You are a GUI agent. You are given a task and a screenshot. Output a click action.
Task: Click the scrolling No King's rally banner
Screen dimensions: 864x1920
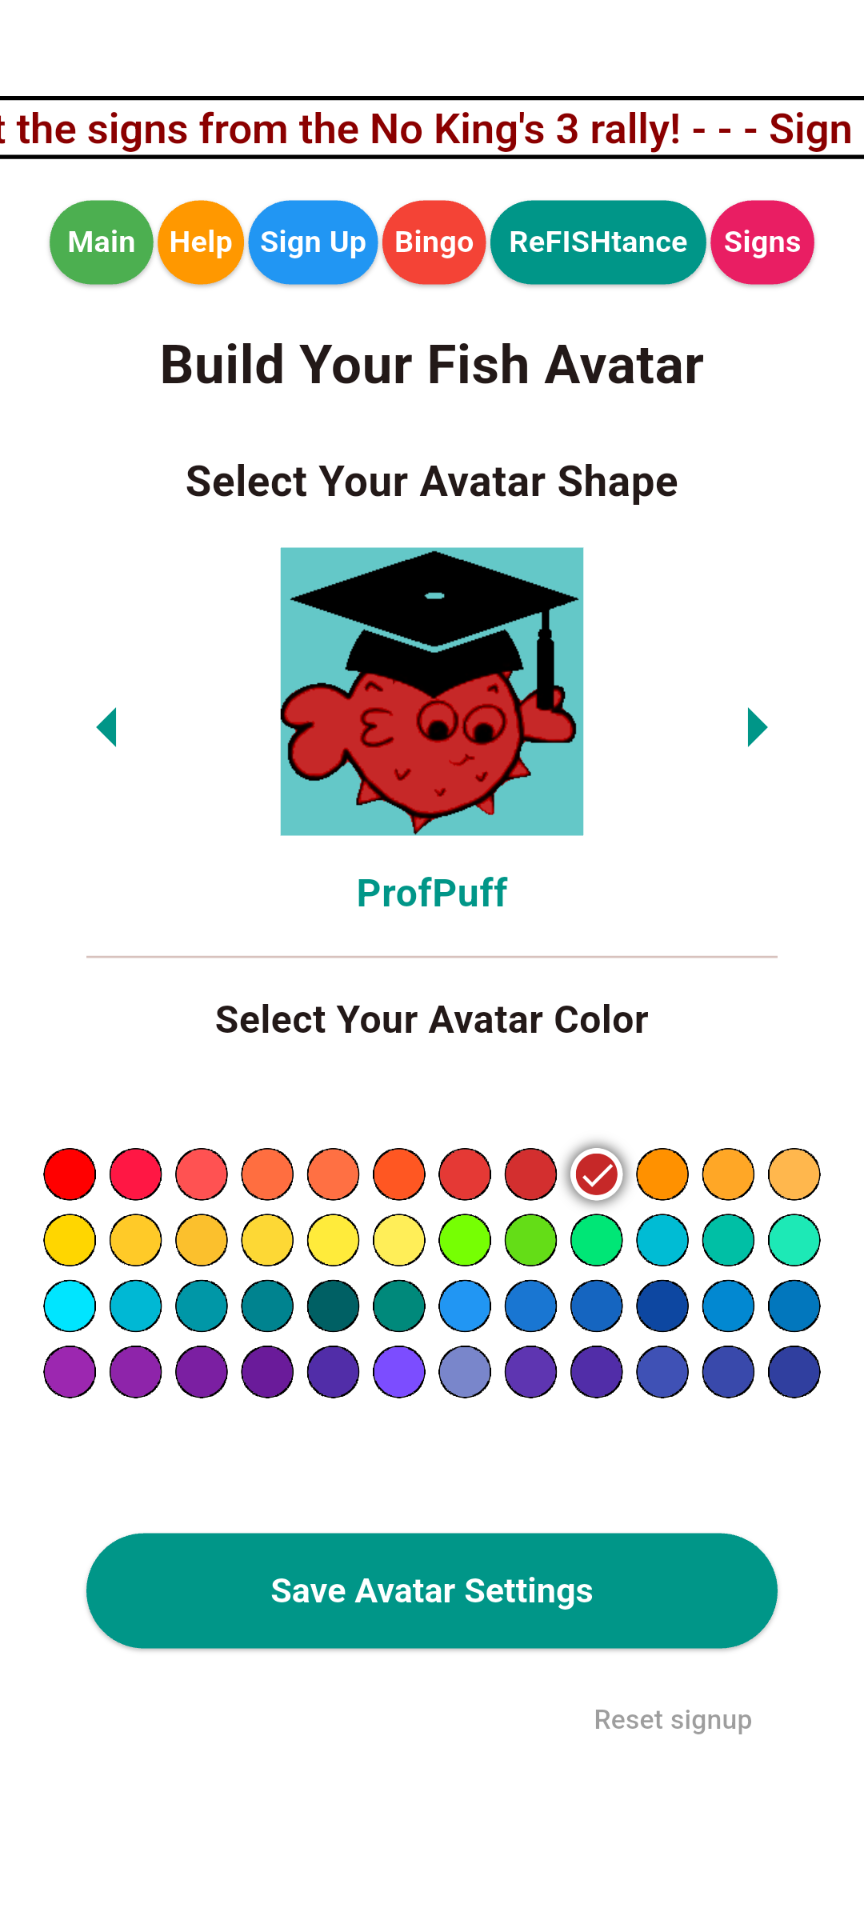432,129
